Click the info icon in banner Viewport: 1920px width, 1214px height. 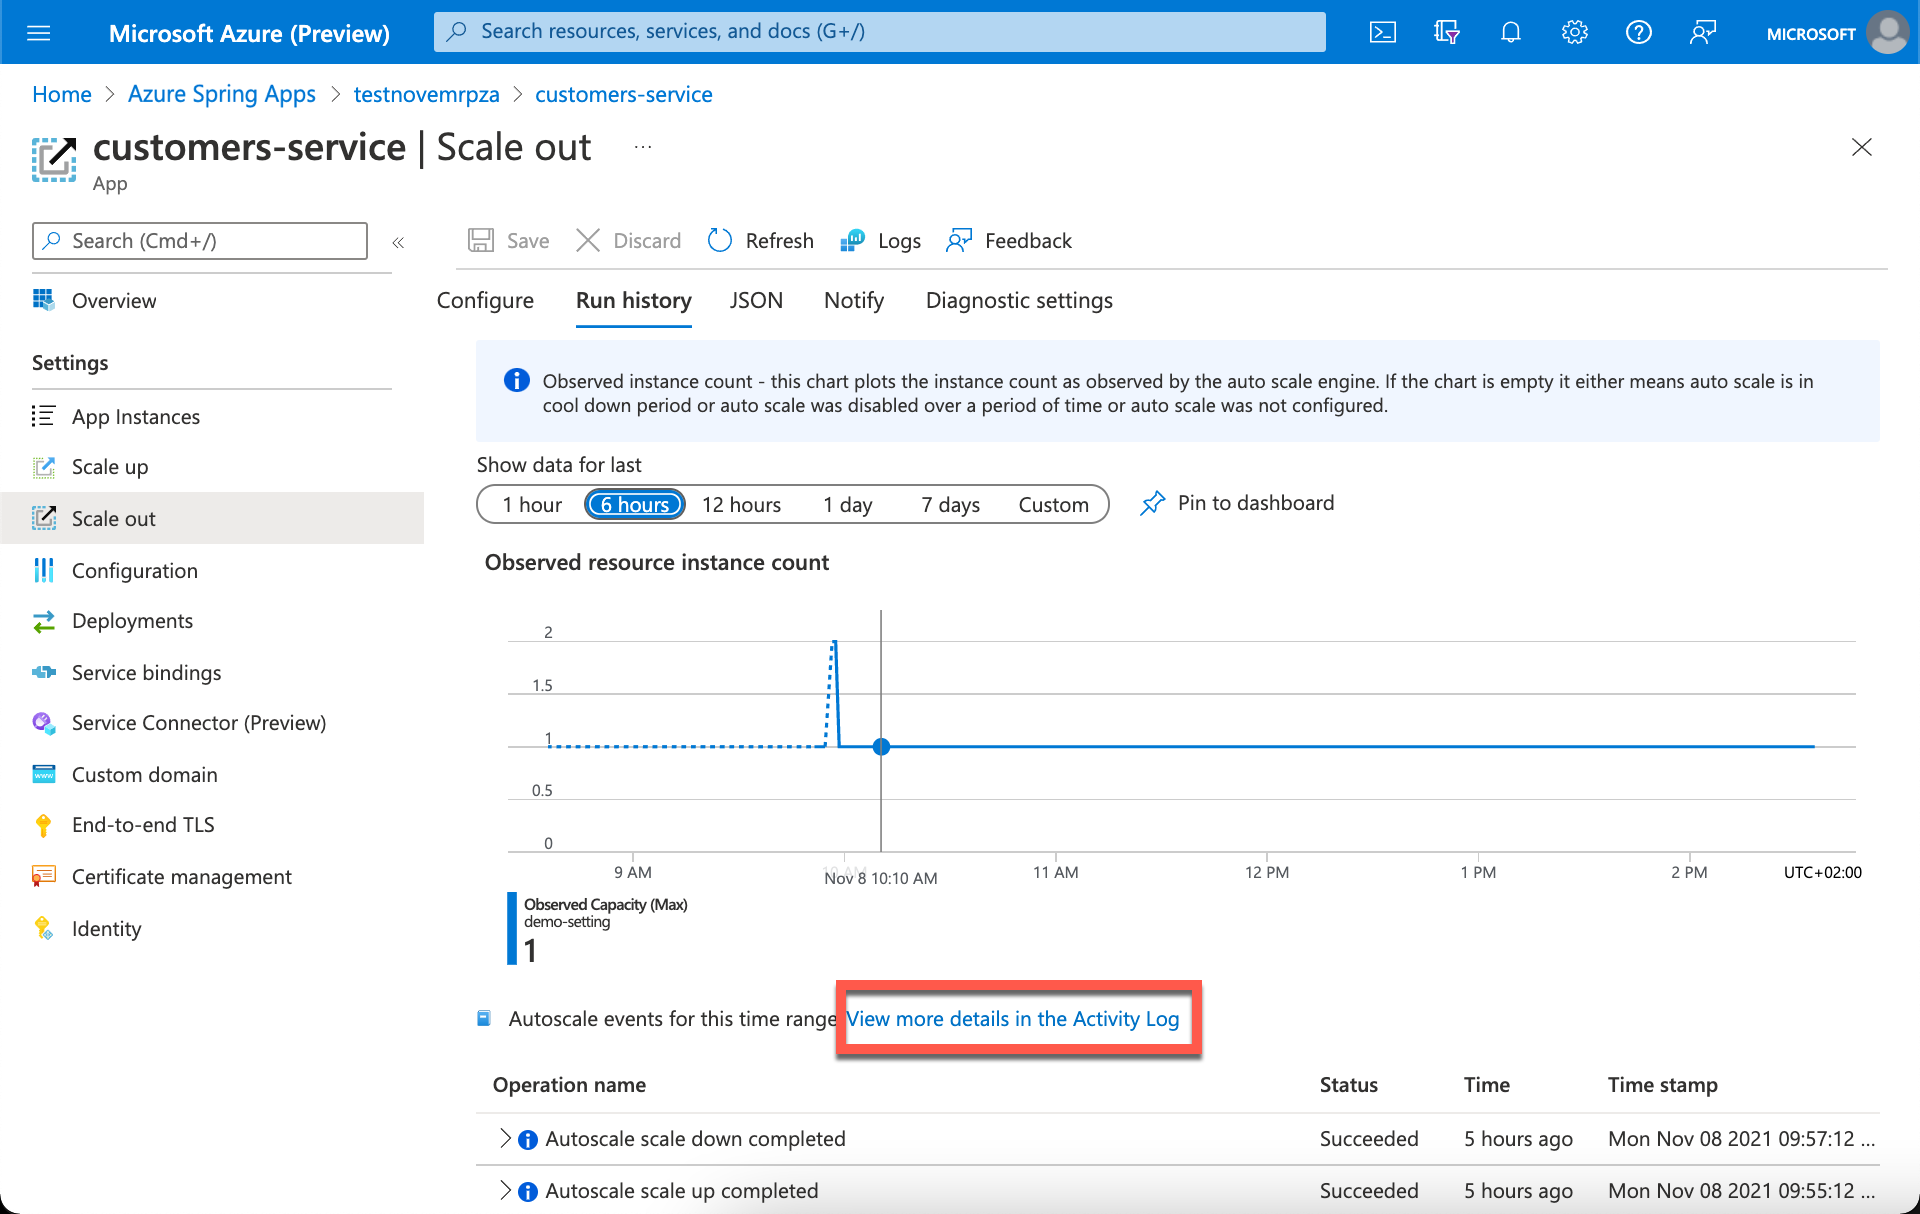516,380
